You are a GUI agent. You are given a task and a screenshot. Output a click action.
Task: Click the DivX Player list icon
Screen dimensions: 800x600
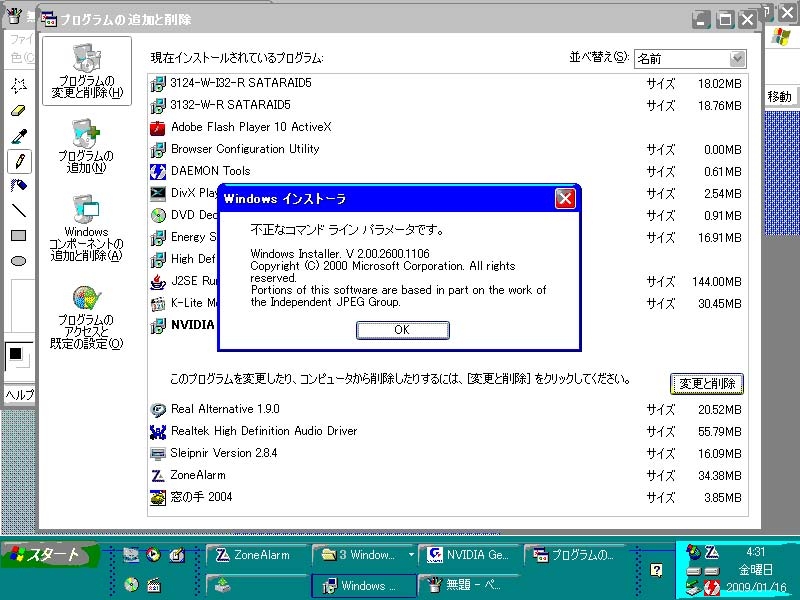158,193
